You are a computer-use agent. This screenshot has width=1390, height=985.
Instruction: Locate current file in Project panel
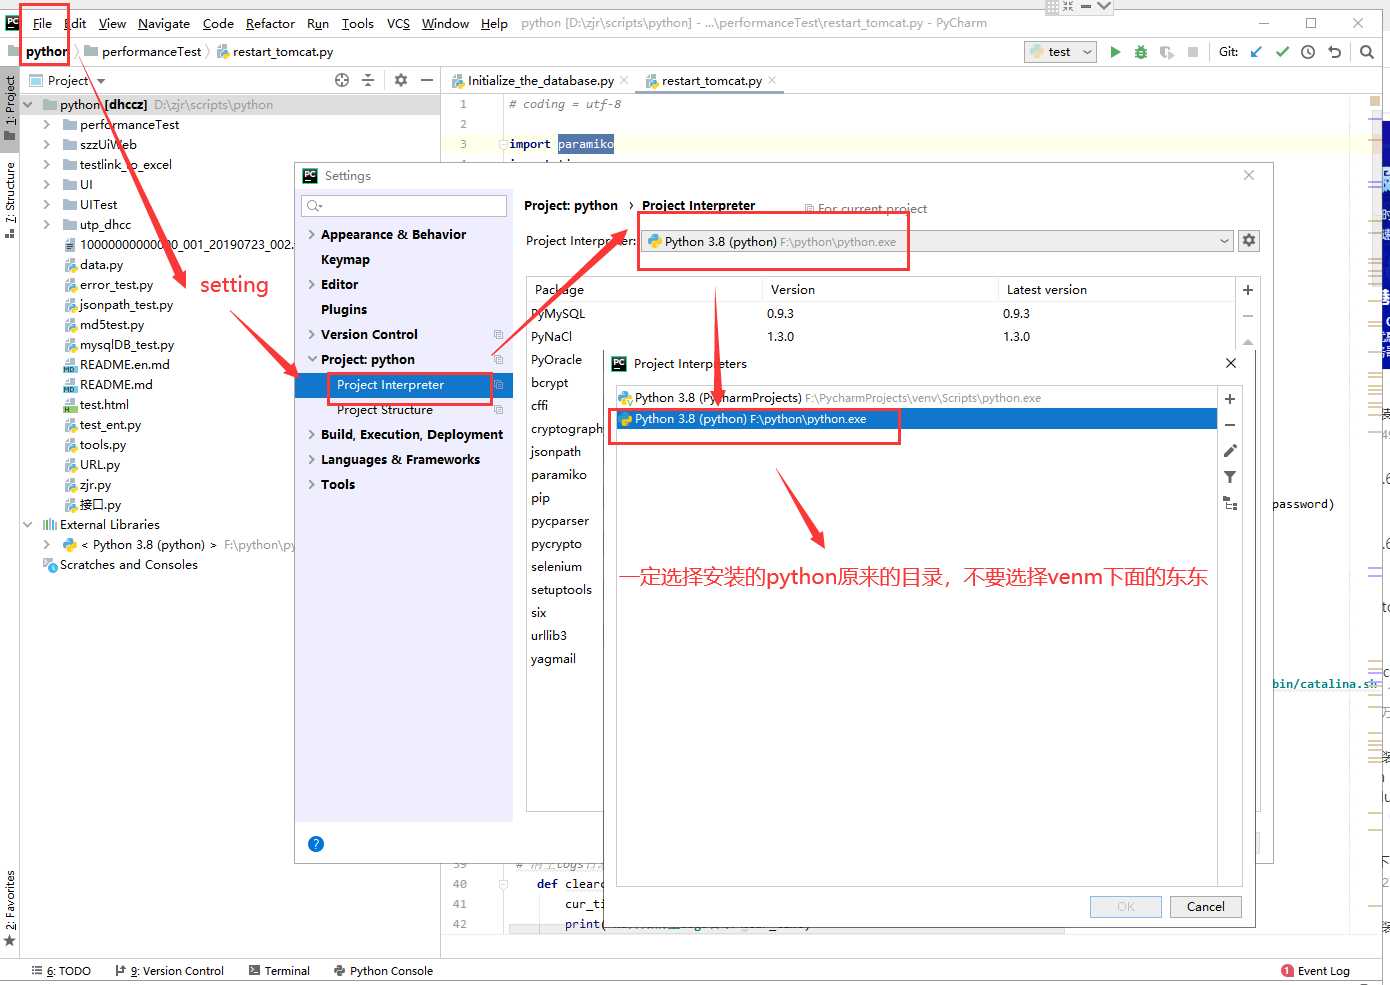click(x=342, y=80)
